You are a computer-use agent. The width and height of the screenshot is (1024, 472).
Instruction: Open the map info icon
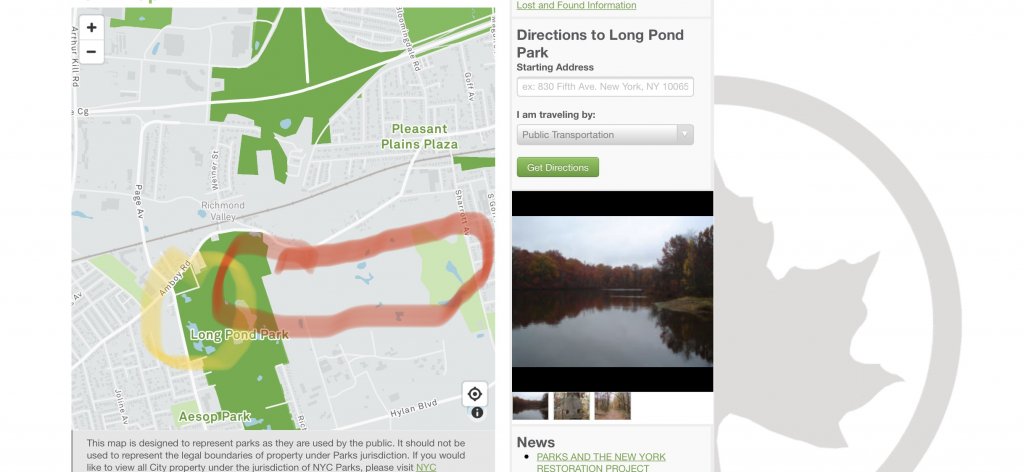(477, 413)
